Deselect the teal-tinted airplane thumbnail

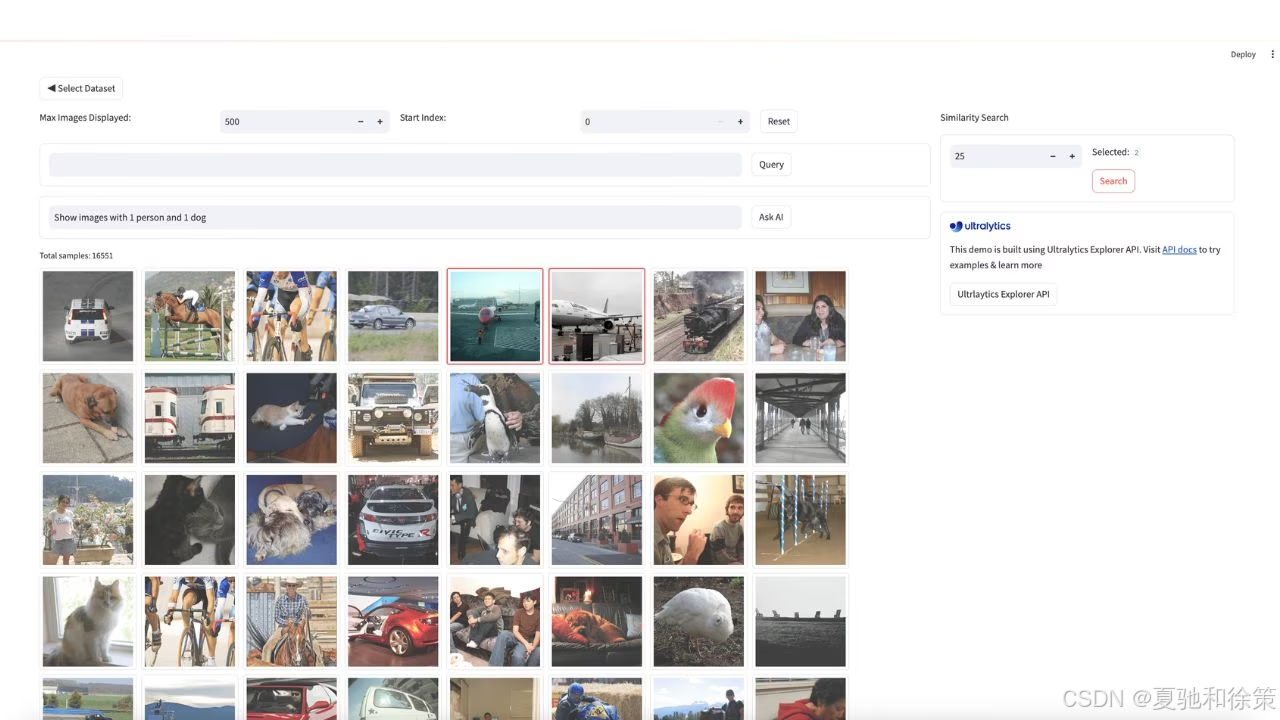point(495,316)
